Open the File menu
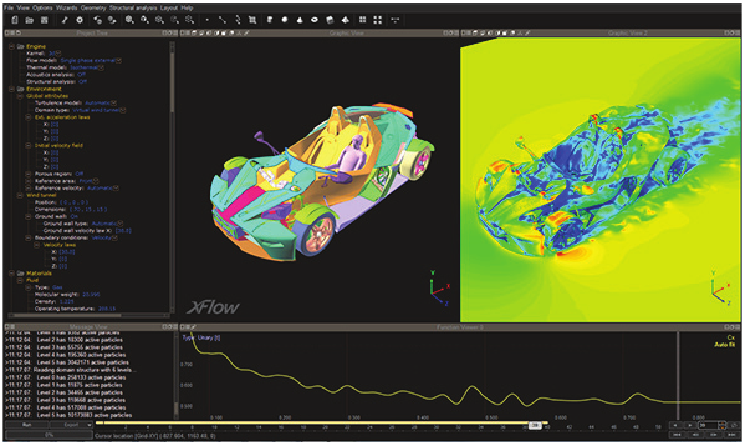 point(9,8)
